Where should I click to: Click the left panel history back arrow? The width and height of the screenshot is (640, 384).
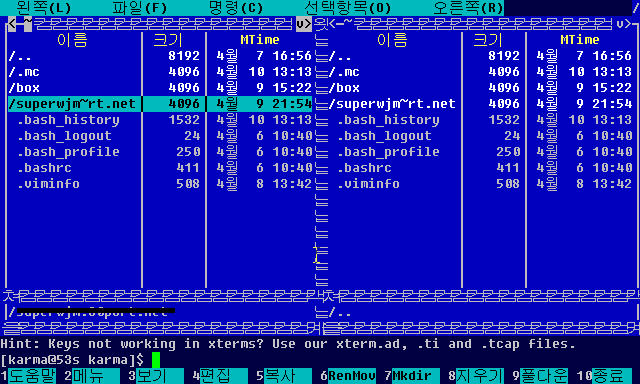(12, 24)
